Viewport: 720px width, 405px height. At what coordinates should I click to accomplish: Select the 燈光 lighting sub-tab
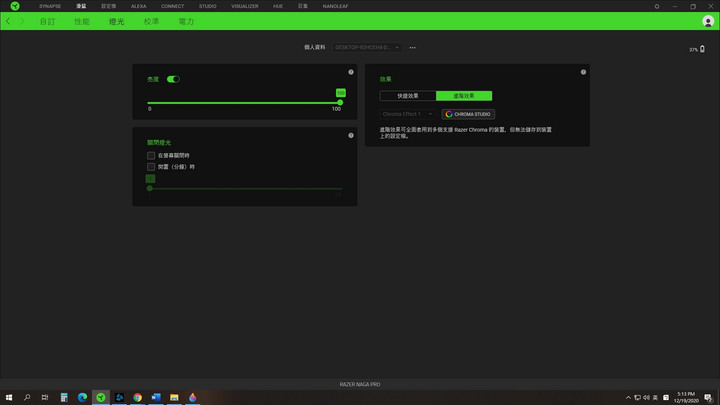(x=117, y=22)
